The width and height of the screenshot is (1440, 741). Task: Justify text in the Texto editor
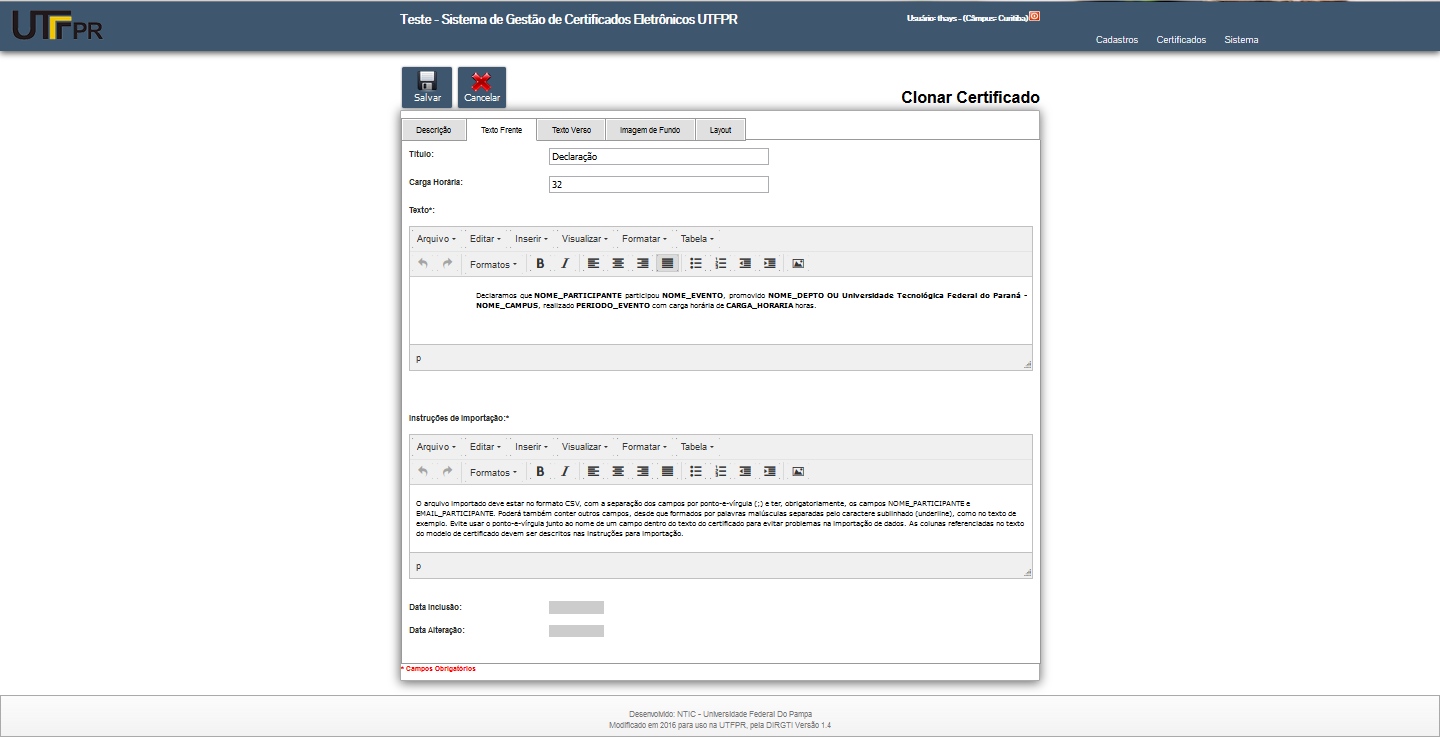pos(667,263)
